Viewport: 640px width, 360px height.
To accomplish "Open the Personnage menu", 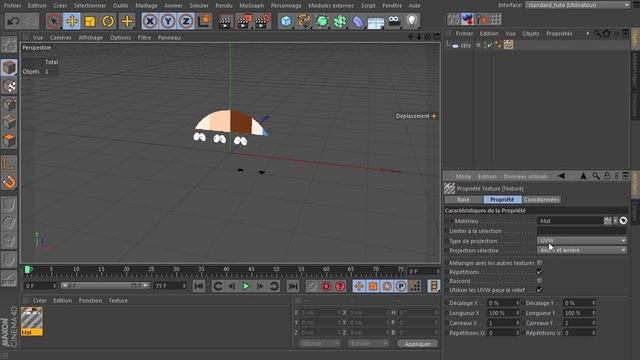I will (286, 6).
